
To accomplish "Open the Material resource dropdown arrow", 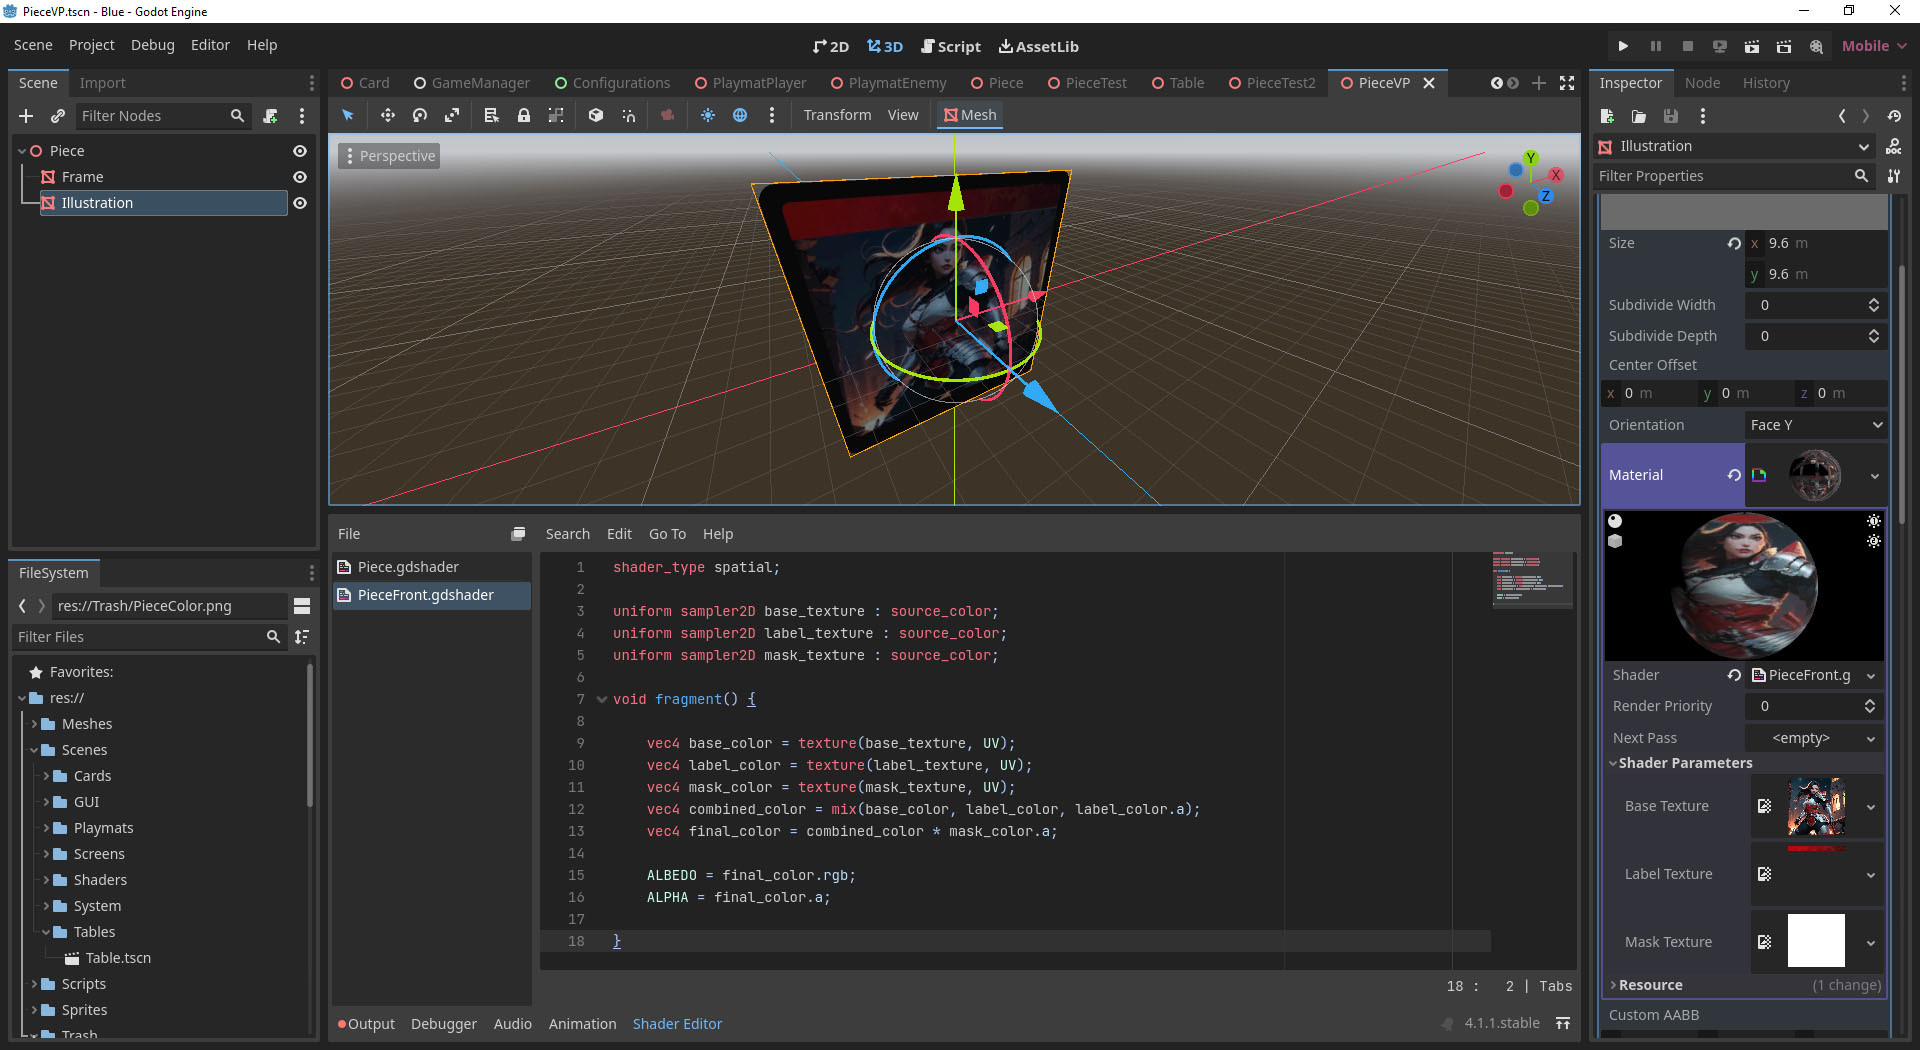I will click(1874, 476).
